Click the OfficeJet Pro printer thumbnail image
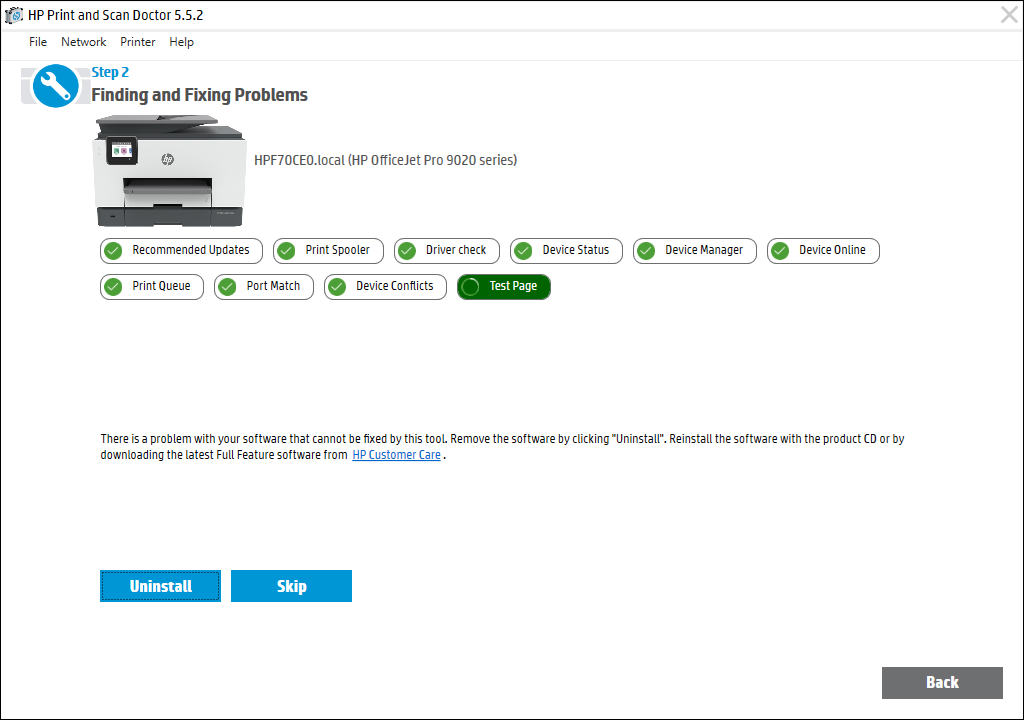The image size is (1024, 720). (169, 172)
